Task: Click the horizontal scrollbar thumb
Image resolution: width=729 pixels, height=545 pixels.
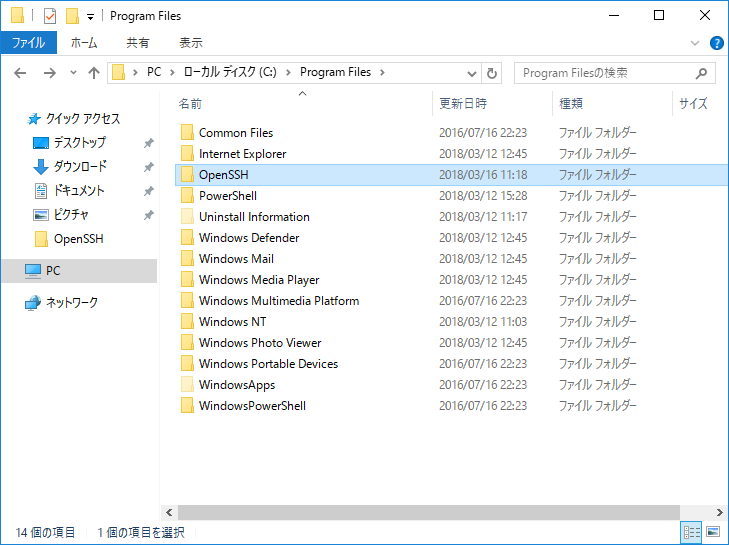Action: click(429, 512)
